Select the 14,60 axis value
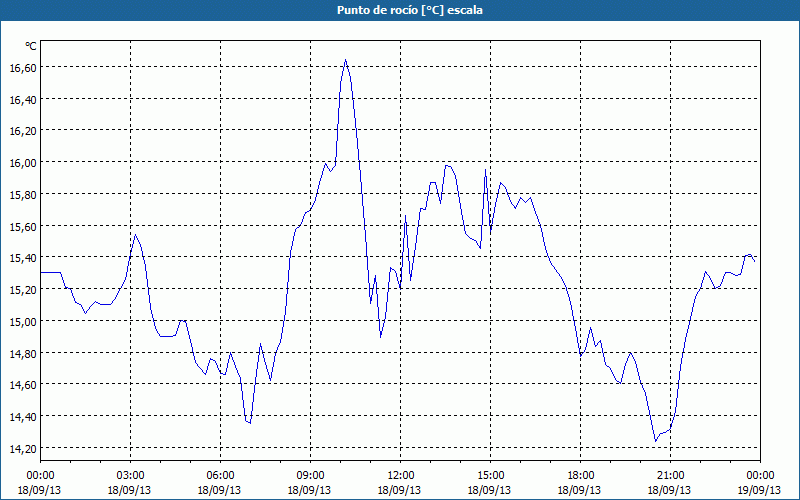Screen dimensions: 800x500 point(22,385)
